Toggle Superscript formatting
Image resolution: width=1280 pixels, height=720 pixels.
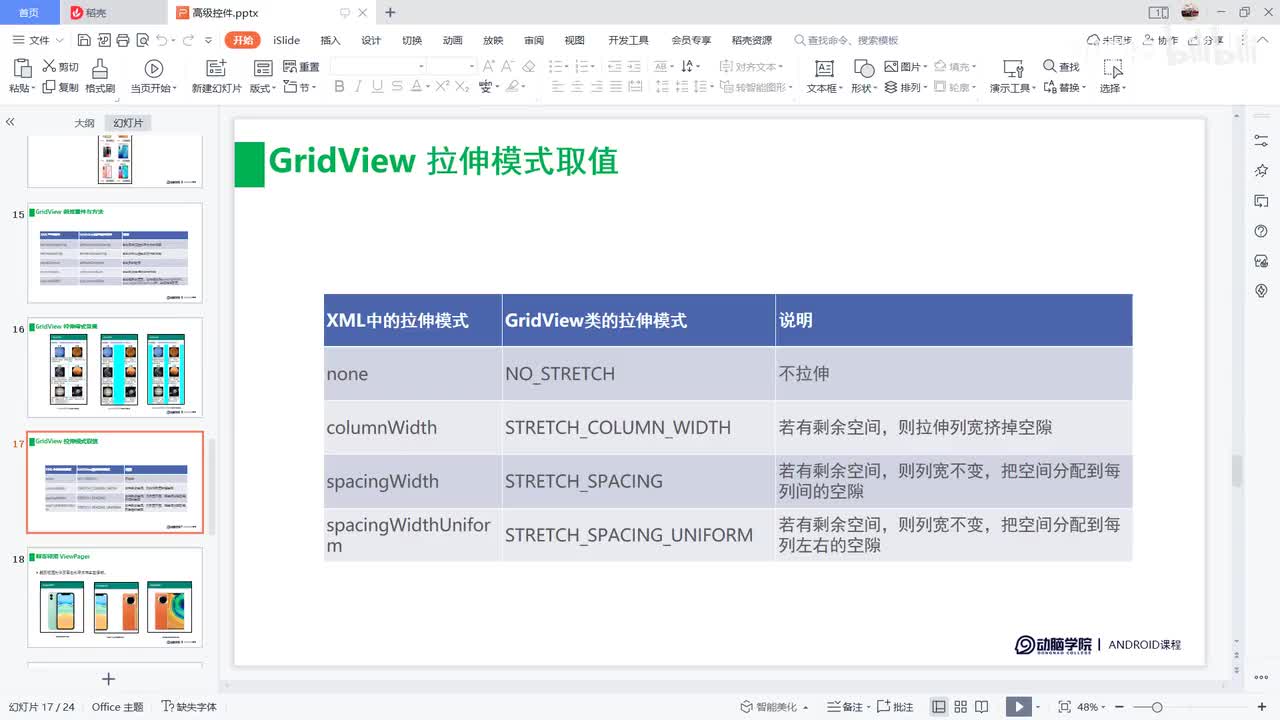(x=443, y=87)
